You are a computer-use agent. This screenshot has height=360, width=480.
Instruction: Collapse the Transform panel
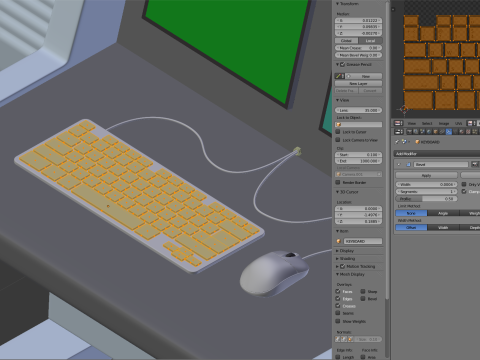(x=337, y=4)
